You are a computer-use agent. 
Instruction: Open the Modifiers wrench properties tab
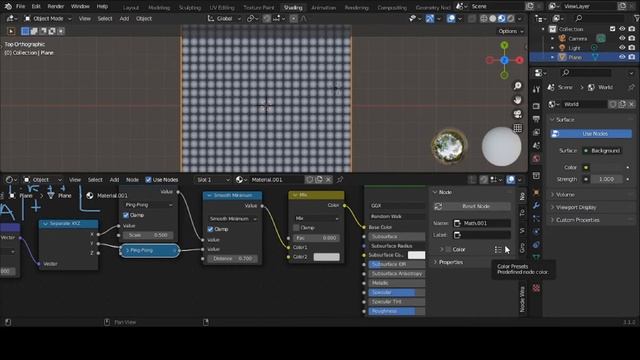click(x=536, y=205)
